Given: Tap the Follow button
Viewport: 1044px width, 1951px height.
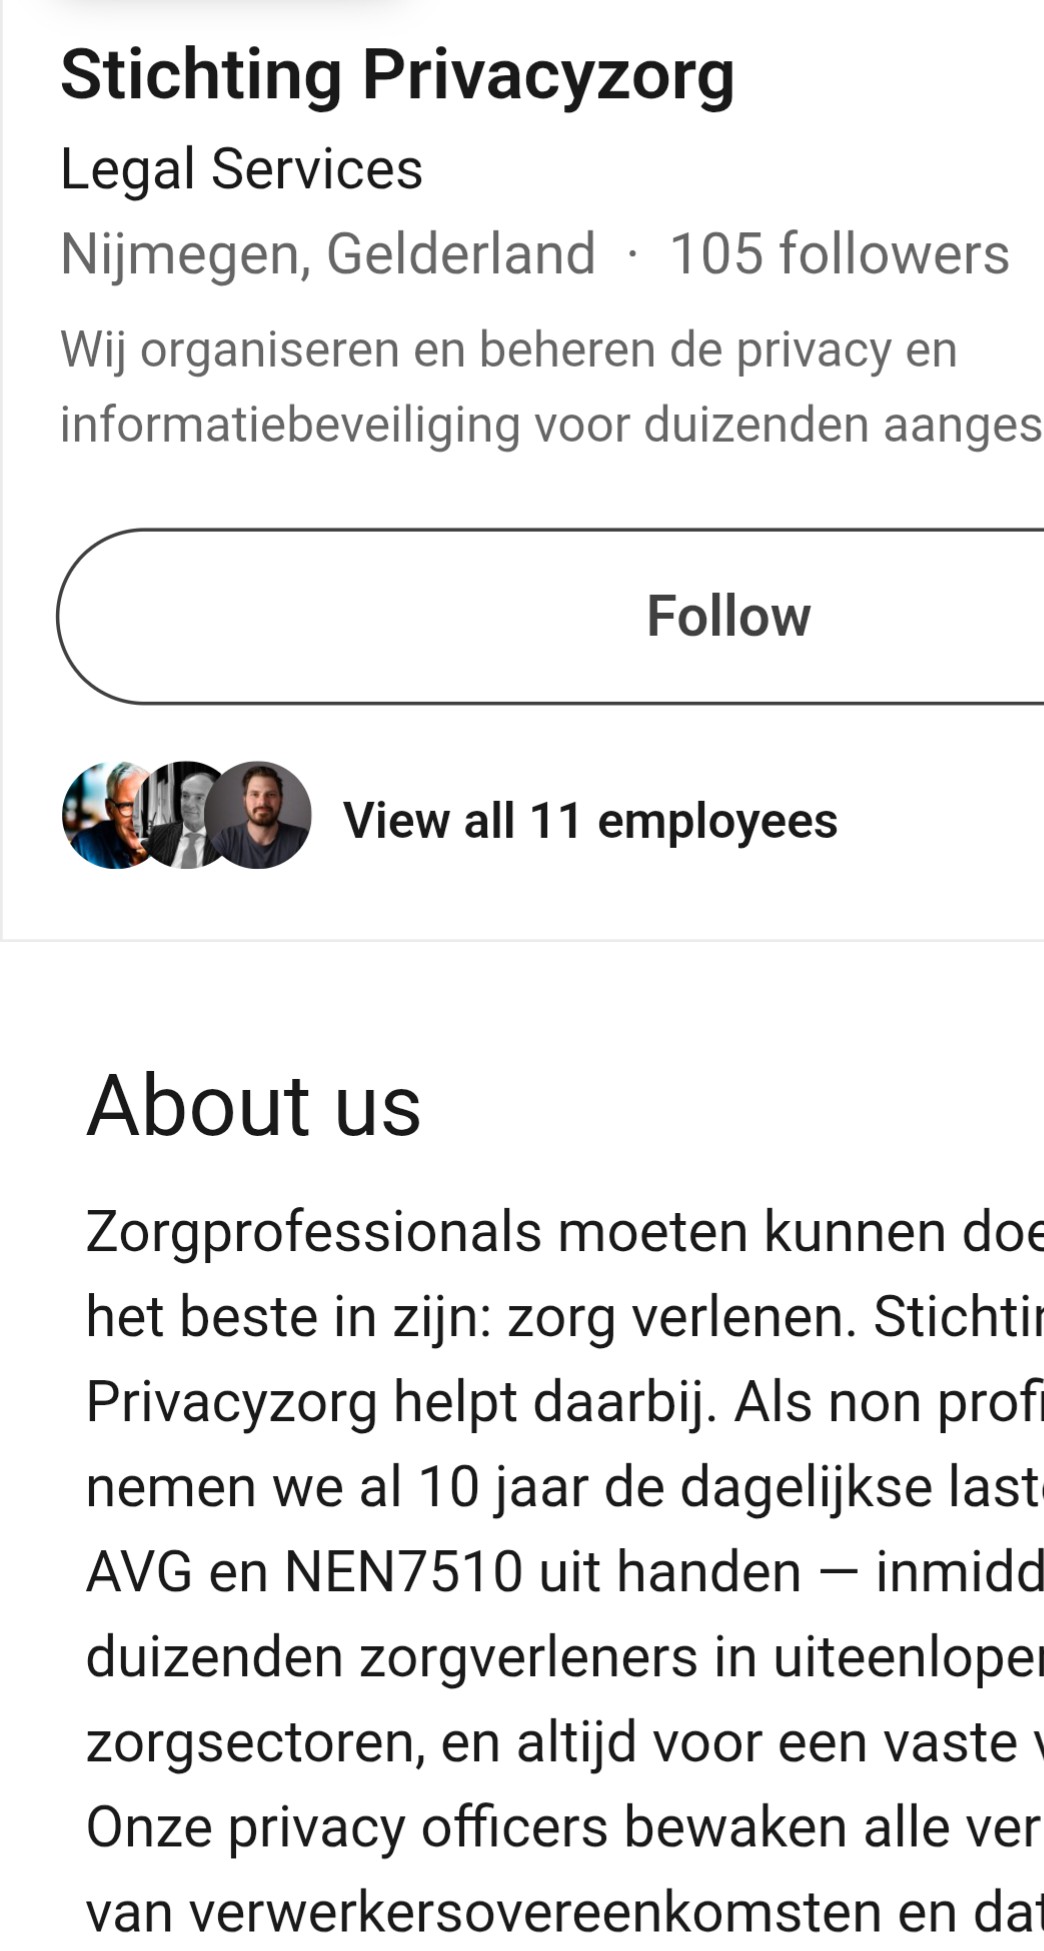Looking at the screenshot, I should [550, 616].
